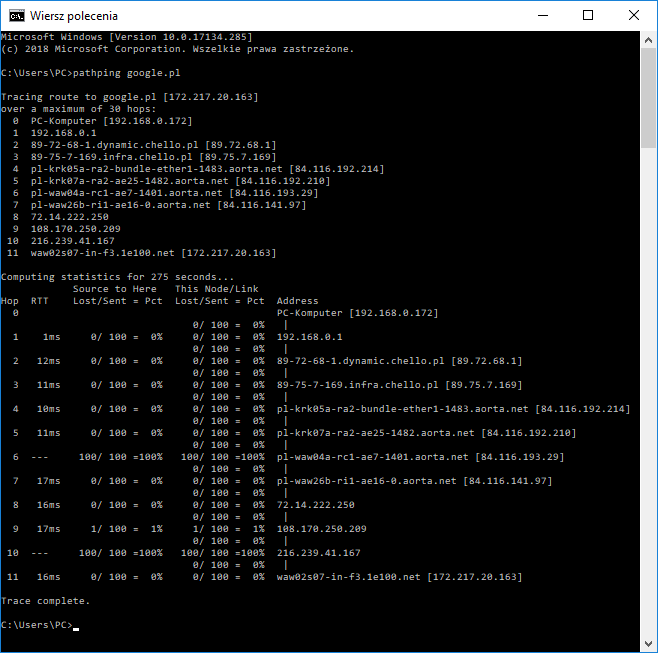Maximize the Wiersz polecenia window
This screenshot has height=653, width=658.
[x=587, y=15]
